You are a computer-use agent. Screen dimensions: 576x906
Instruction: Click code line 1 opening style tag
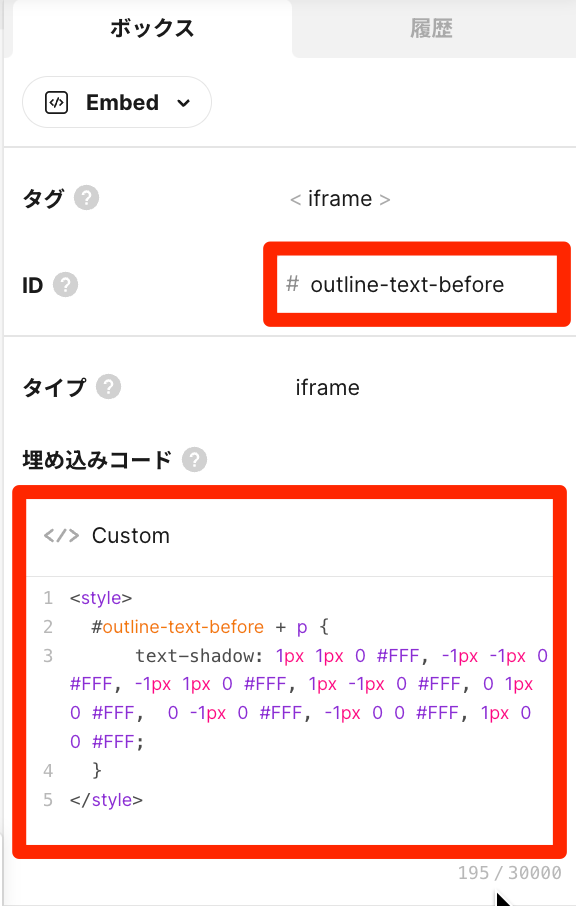(101, 597)
